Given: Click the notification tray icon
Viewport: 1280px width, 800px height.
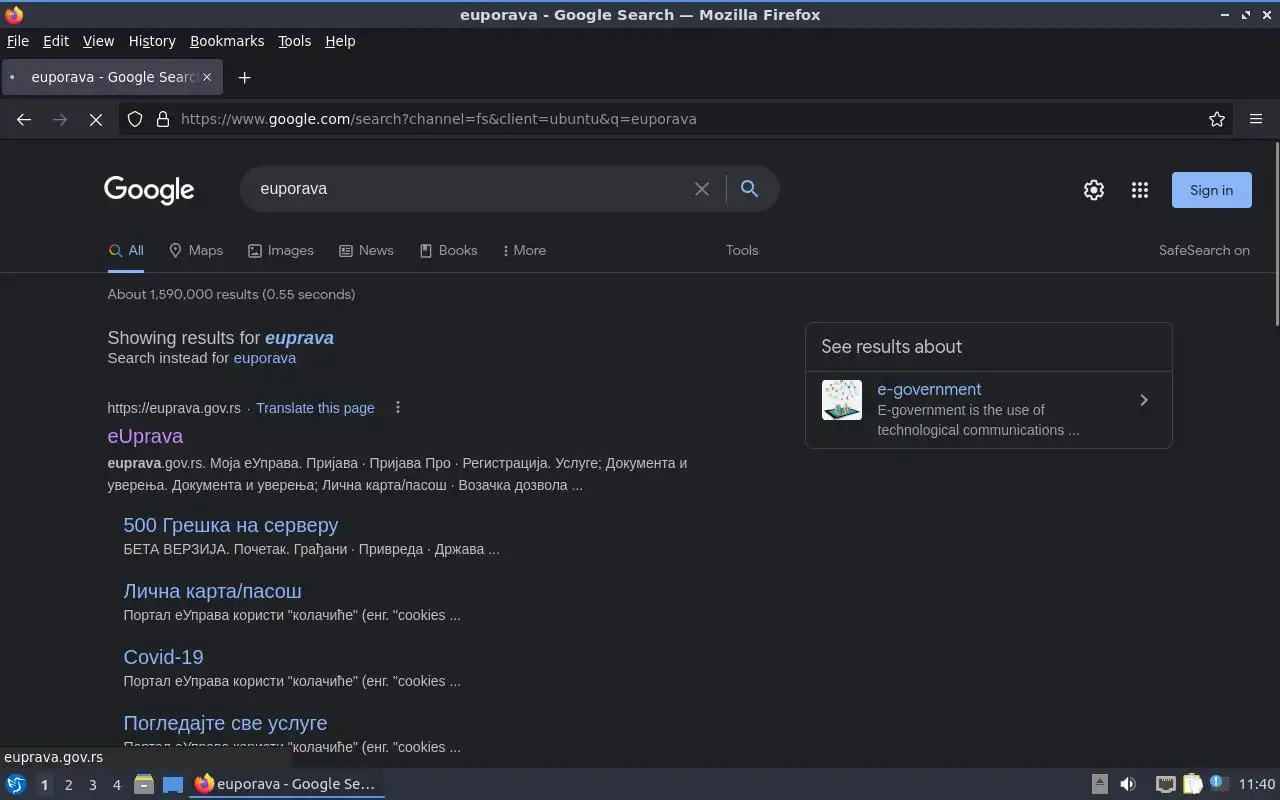Looking at the screenshot, I should [x=1218, y=784].
